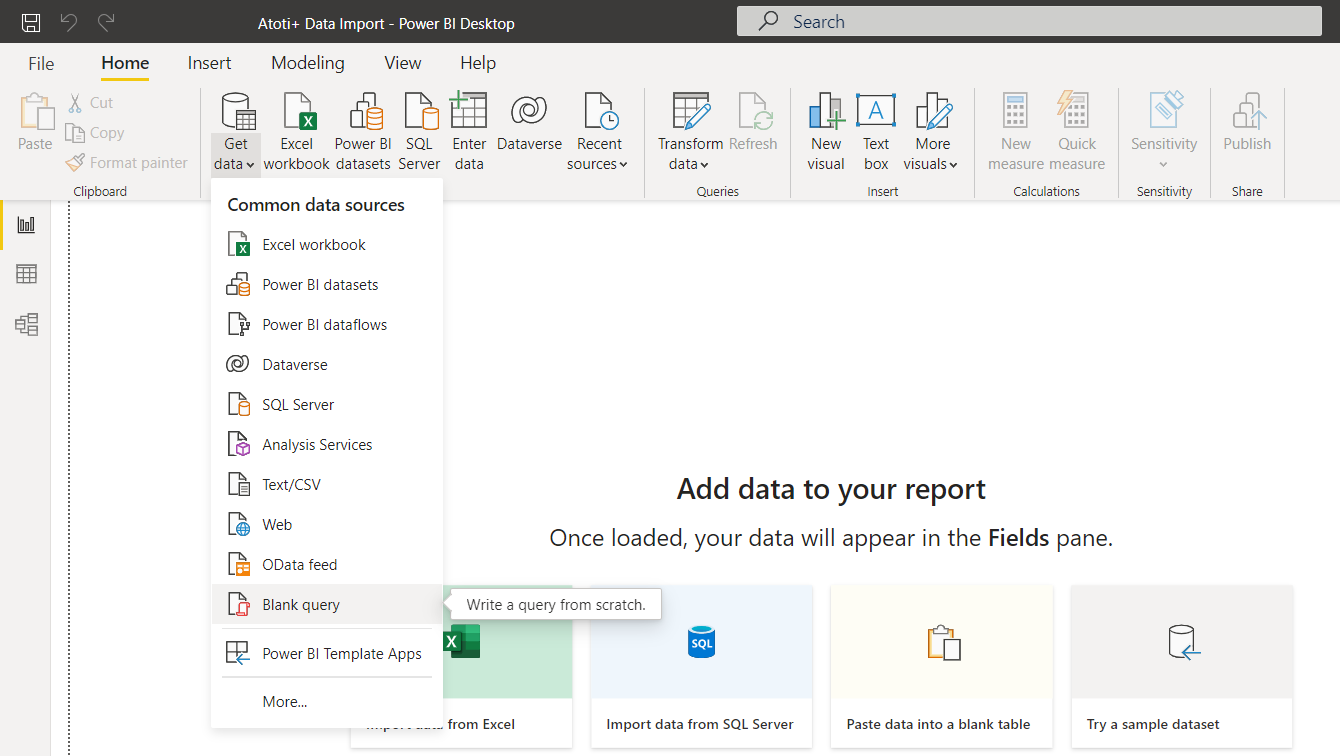Viewport: 1340px width, 756px height.
Task: Switch to Data view in left sidebar
Action: tap(27, 274)
